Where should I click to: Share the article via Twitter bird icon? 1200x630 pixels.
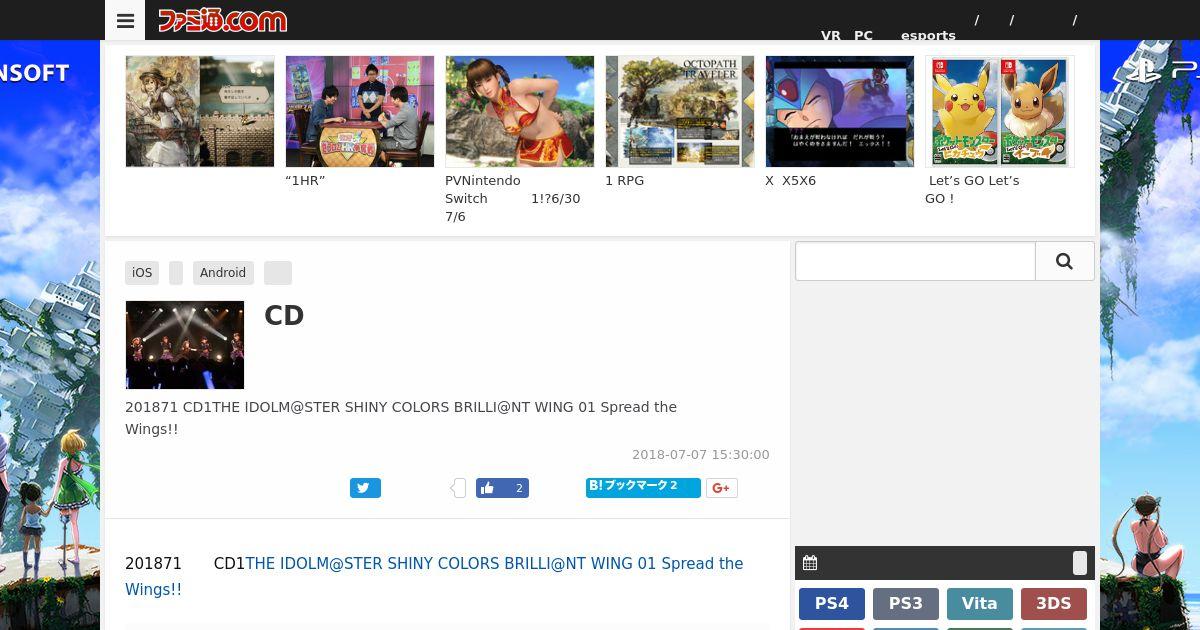click(x=365, y=488)
